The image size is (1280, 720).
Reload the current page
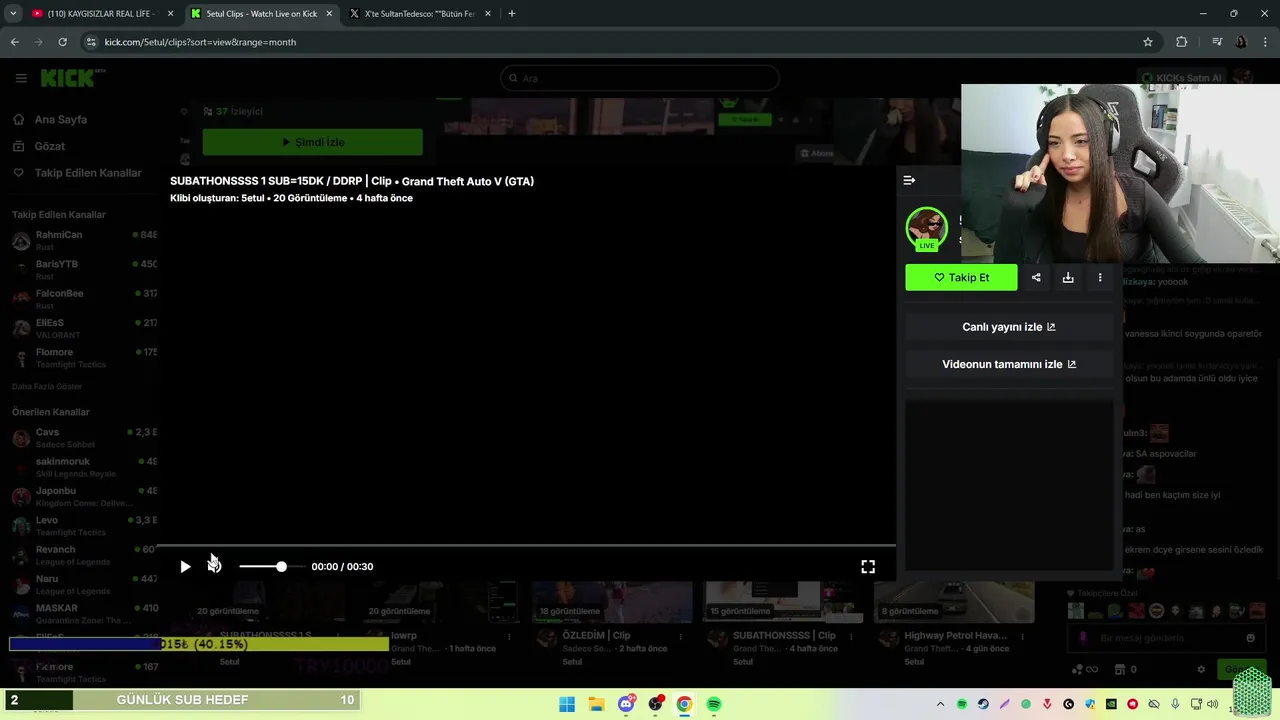(62, 42)
